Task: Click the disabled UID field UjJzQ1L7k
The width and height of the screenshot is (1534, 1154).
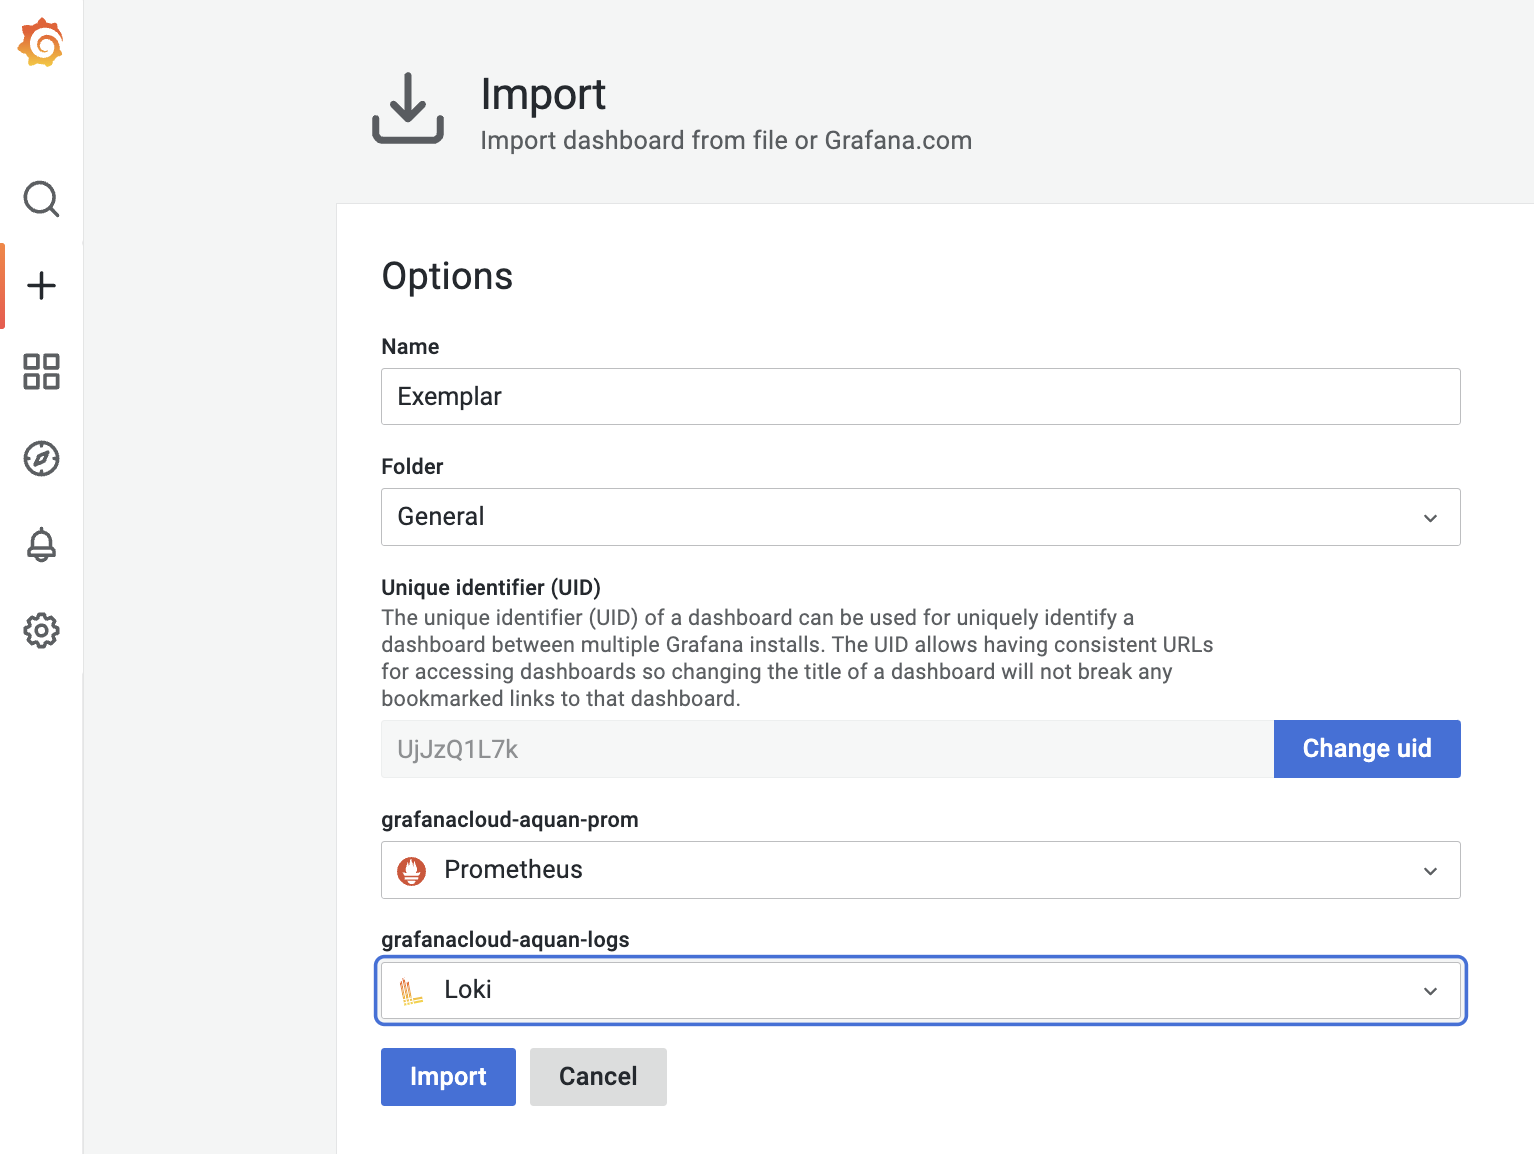Action: [826, 749]
